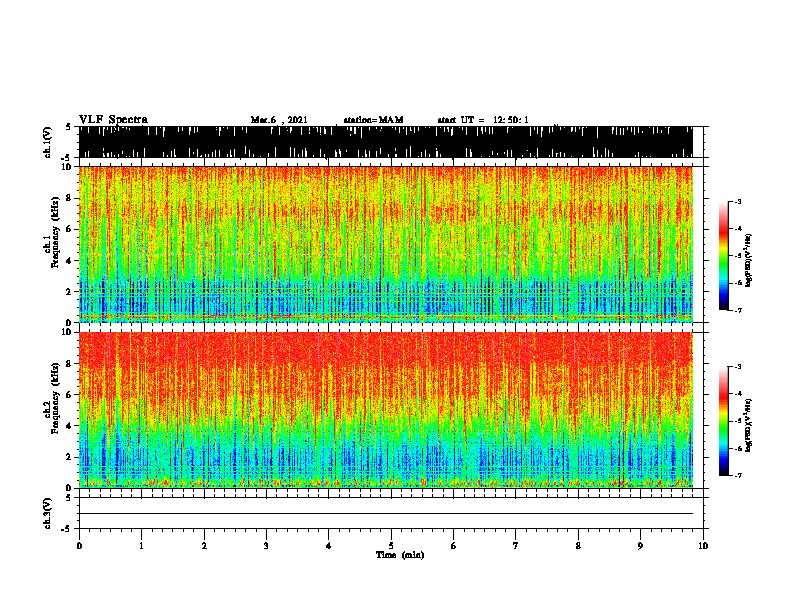Click the "8" kHz tick of ch.1 spectrogram
This screenshot has width=792, height=612.
(x=69, y=198)
